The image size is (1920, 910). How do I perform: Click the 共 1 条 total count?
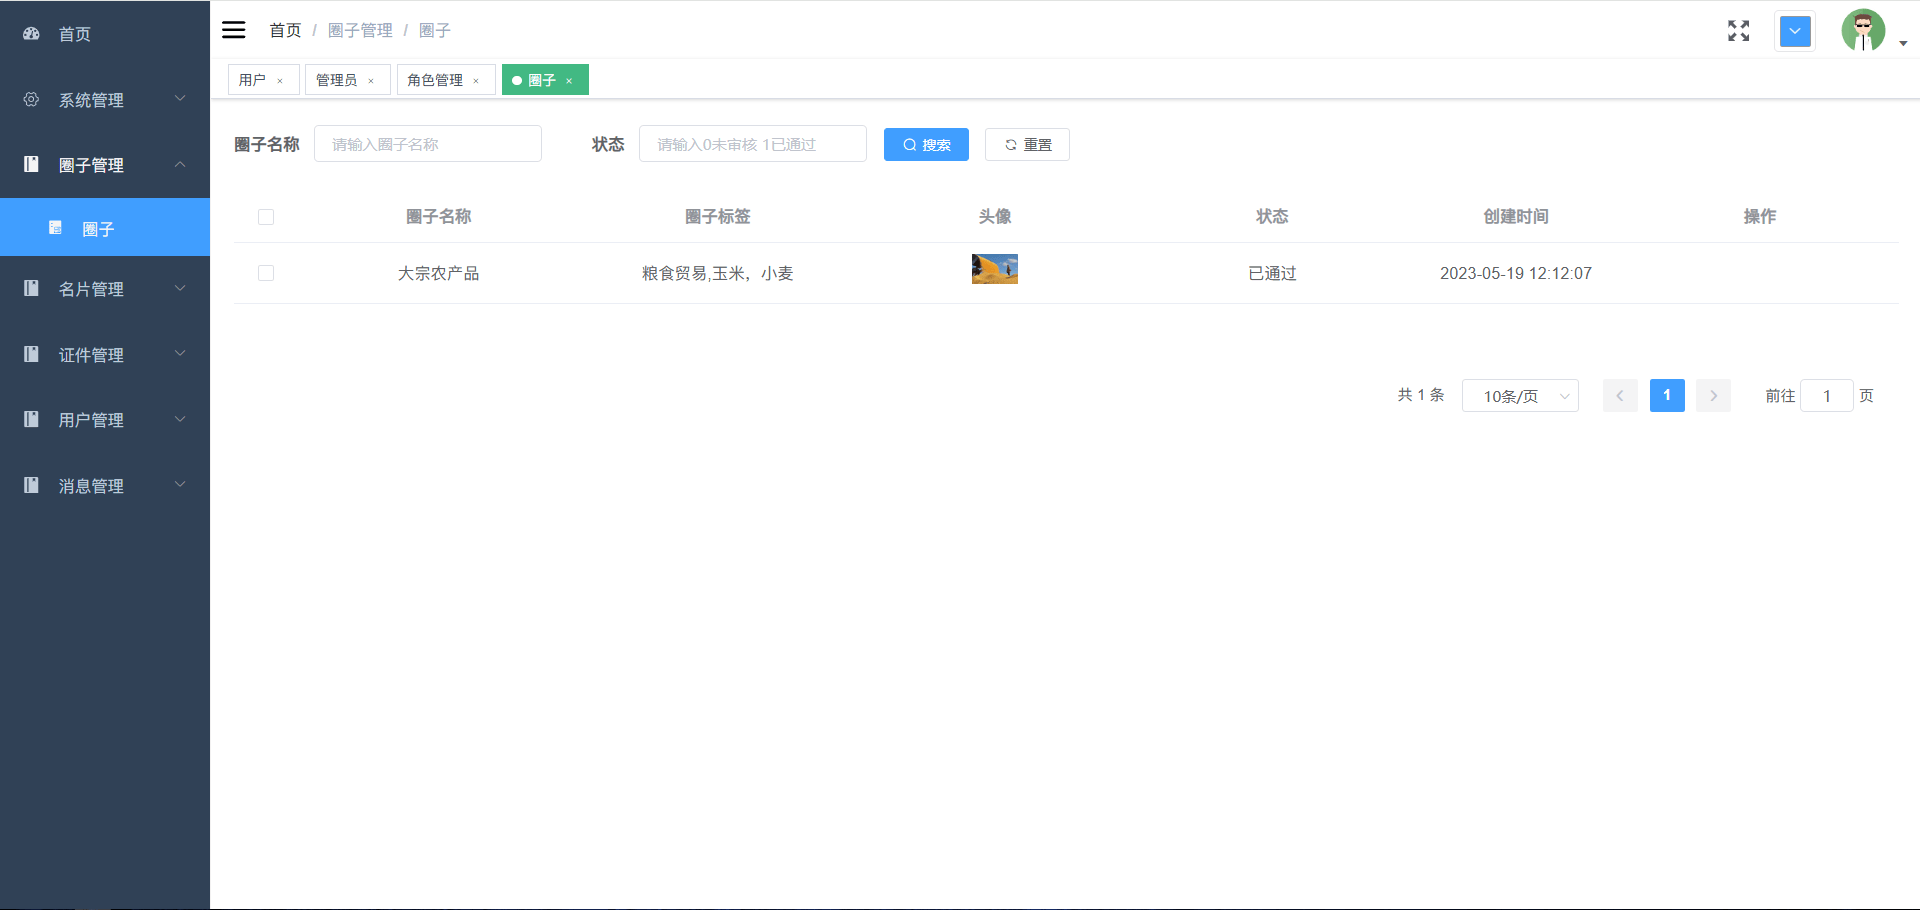click(x=1421, y=395)
